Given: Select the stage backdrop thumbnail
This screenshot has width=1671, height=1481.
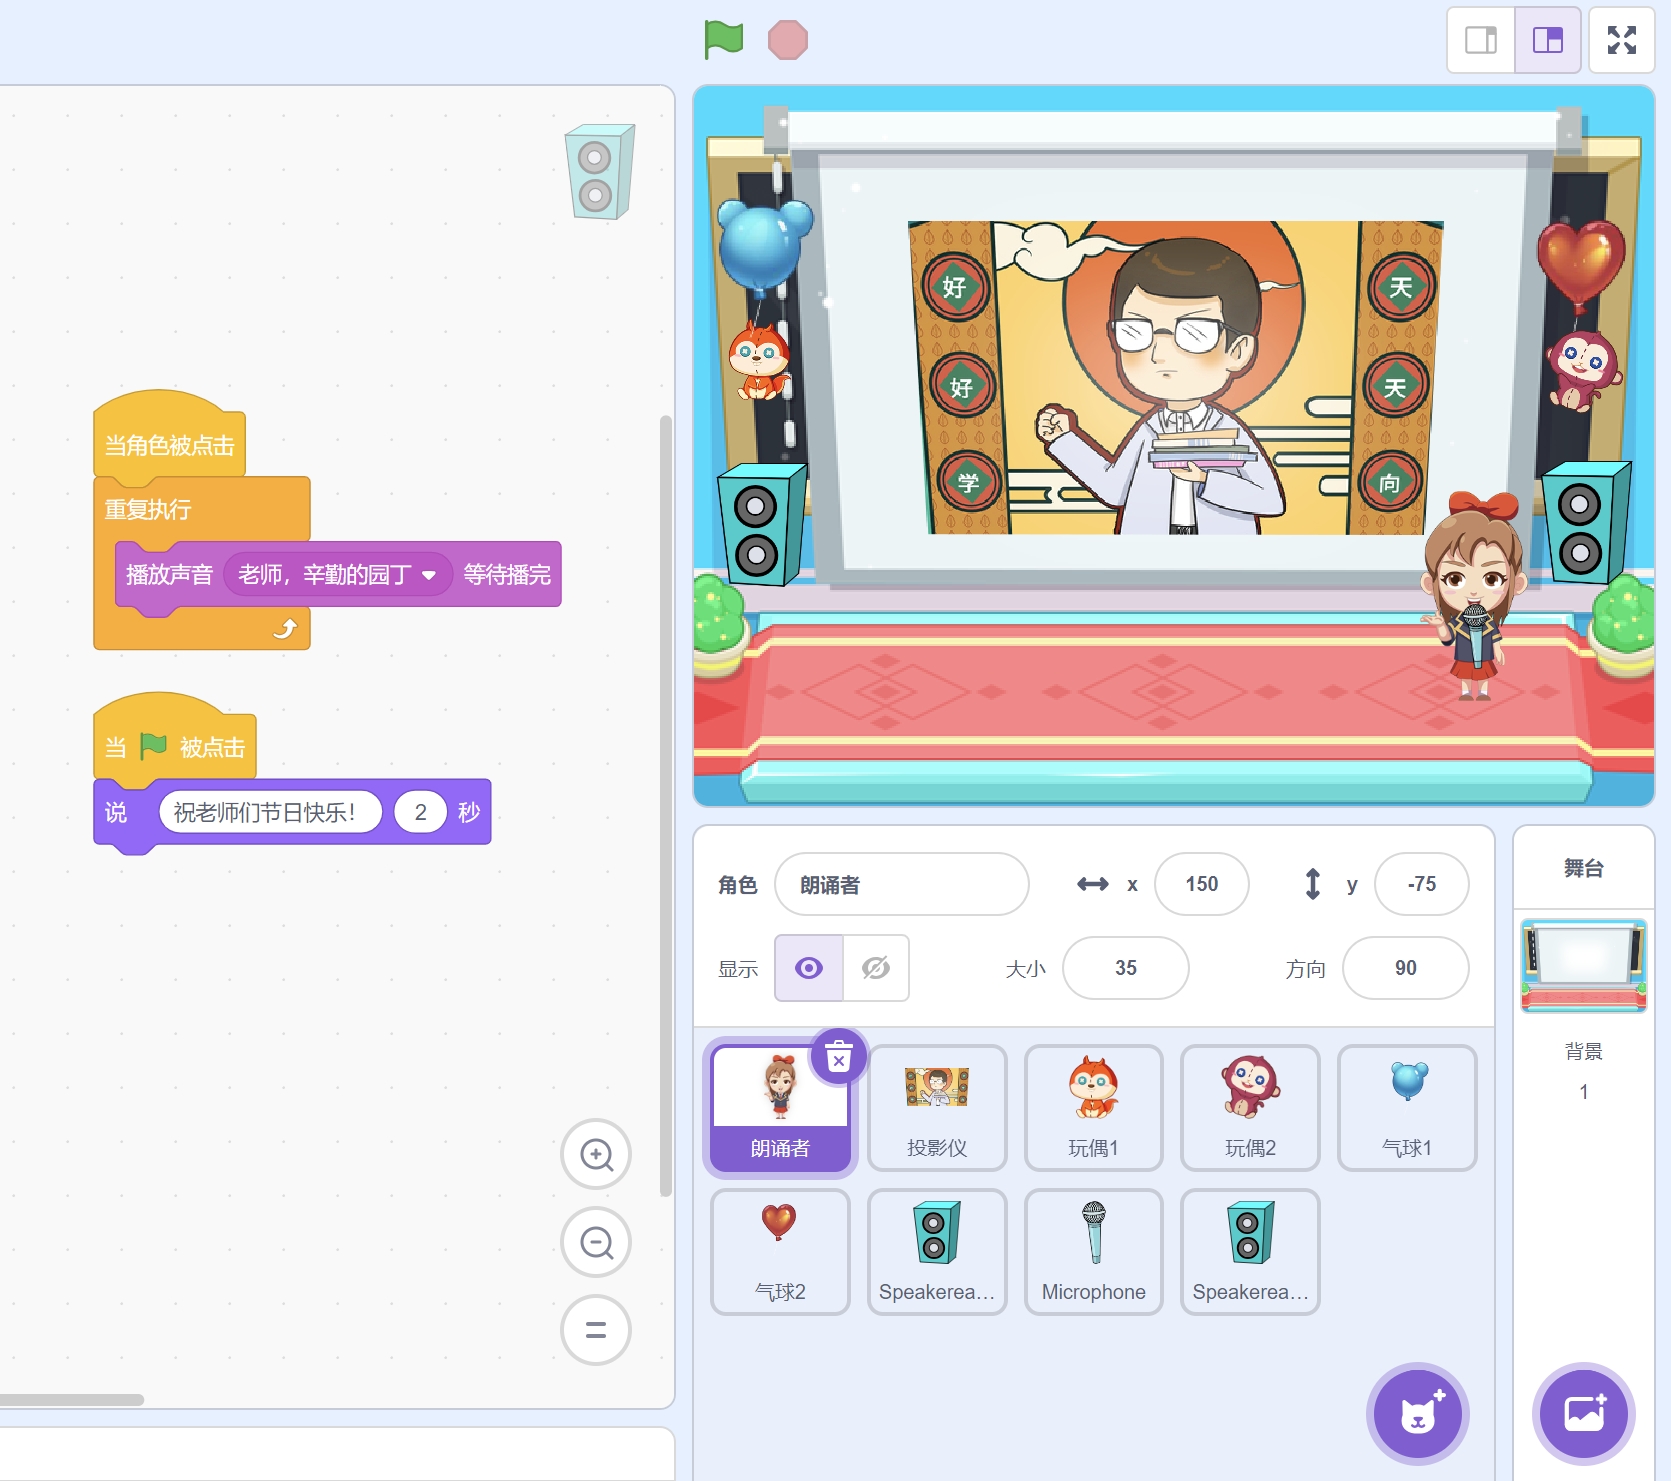Looking at the screenshot, I should (x=1583, y=965).
